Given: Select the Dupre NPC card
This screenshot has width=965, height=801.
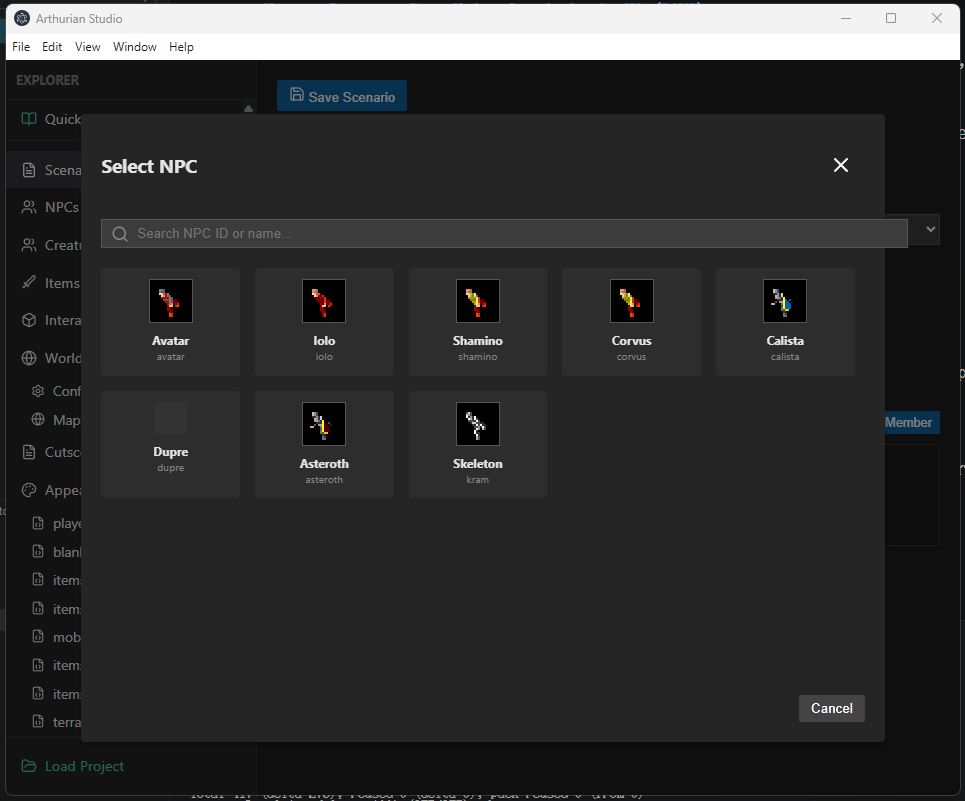Looking at the screenshot, I should pyautogui.click(x=170, y=444).
